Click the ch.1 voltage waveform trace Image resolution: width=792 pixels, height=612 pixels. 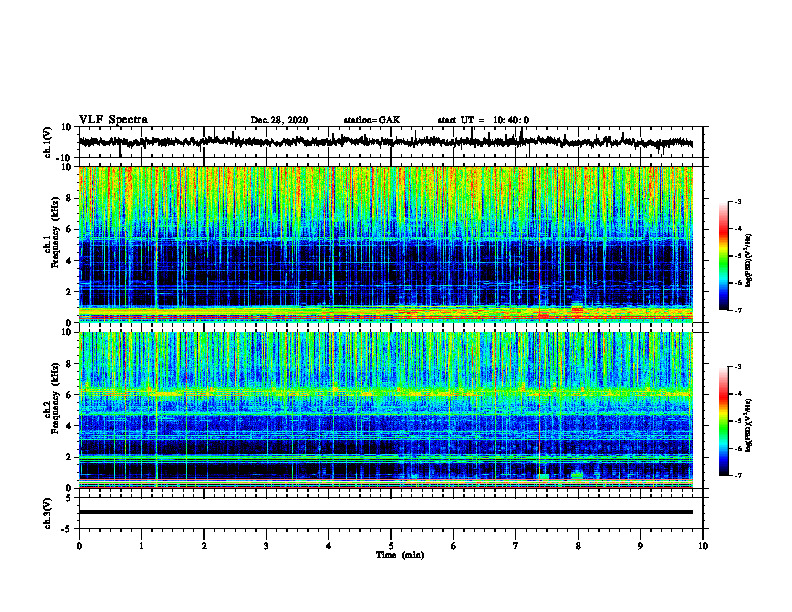385,142
